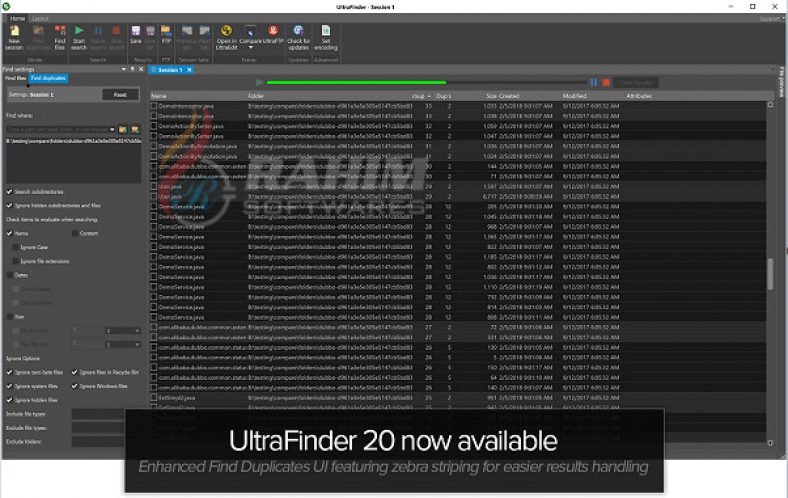The image size is (788, 498).
Task: Click the Save all ribbon icon
Action: pos(150,37)
